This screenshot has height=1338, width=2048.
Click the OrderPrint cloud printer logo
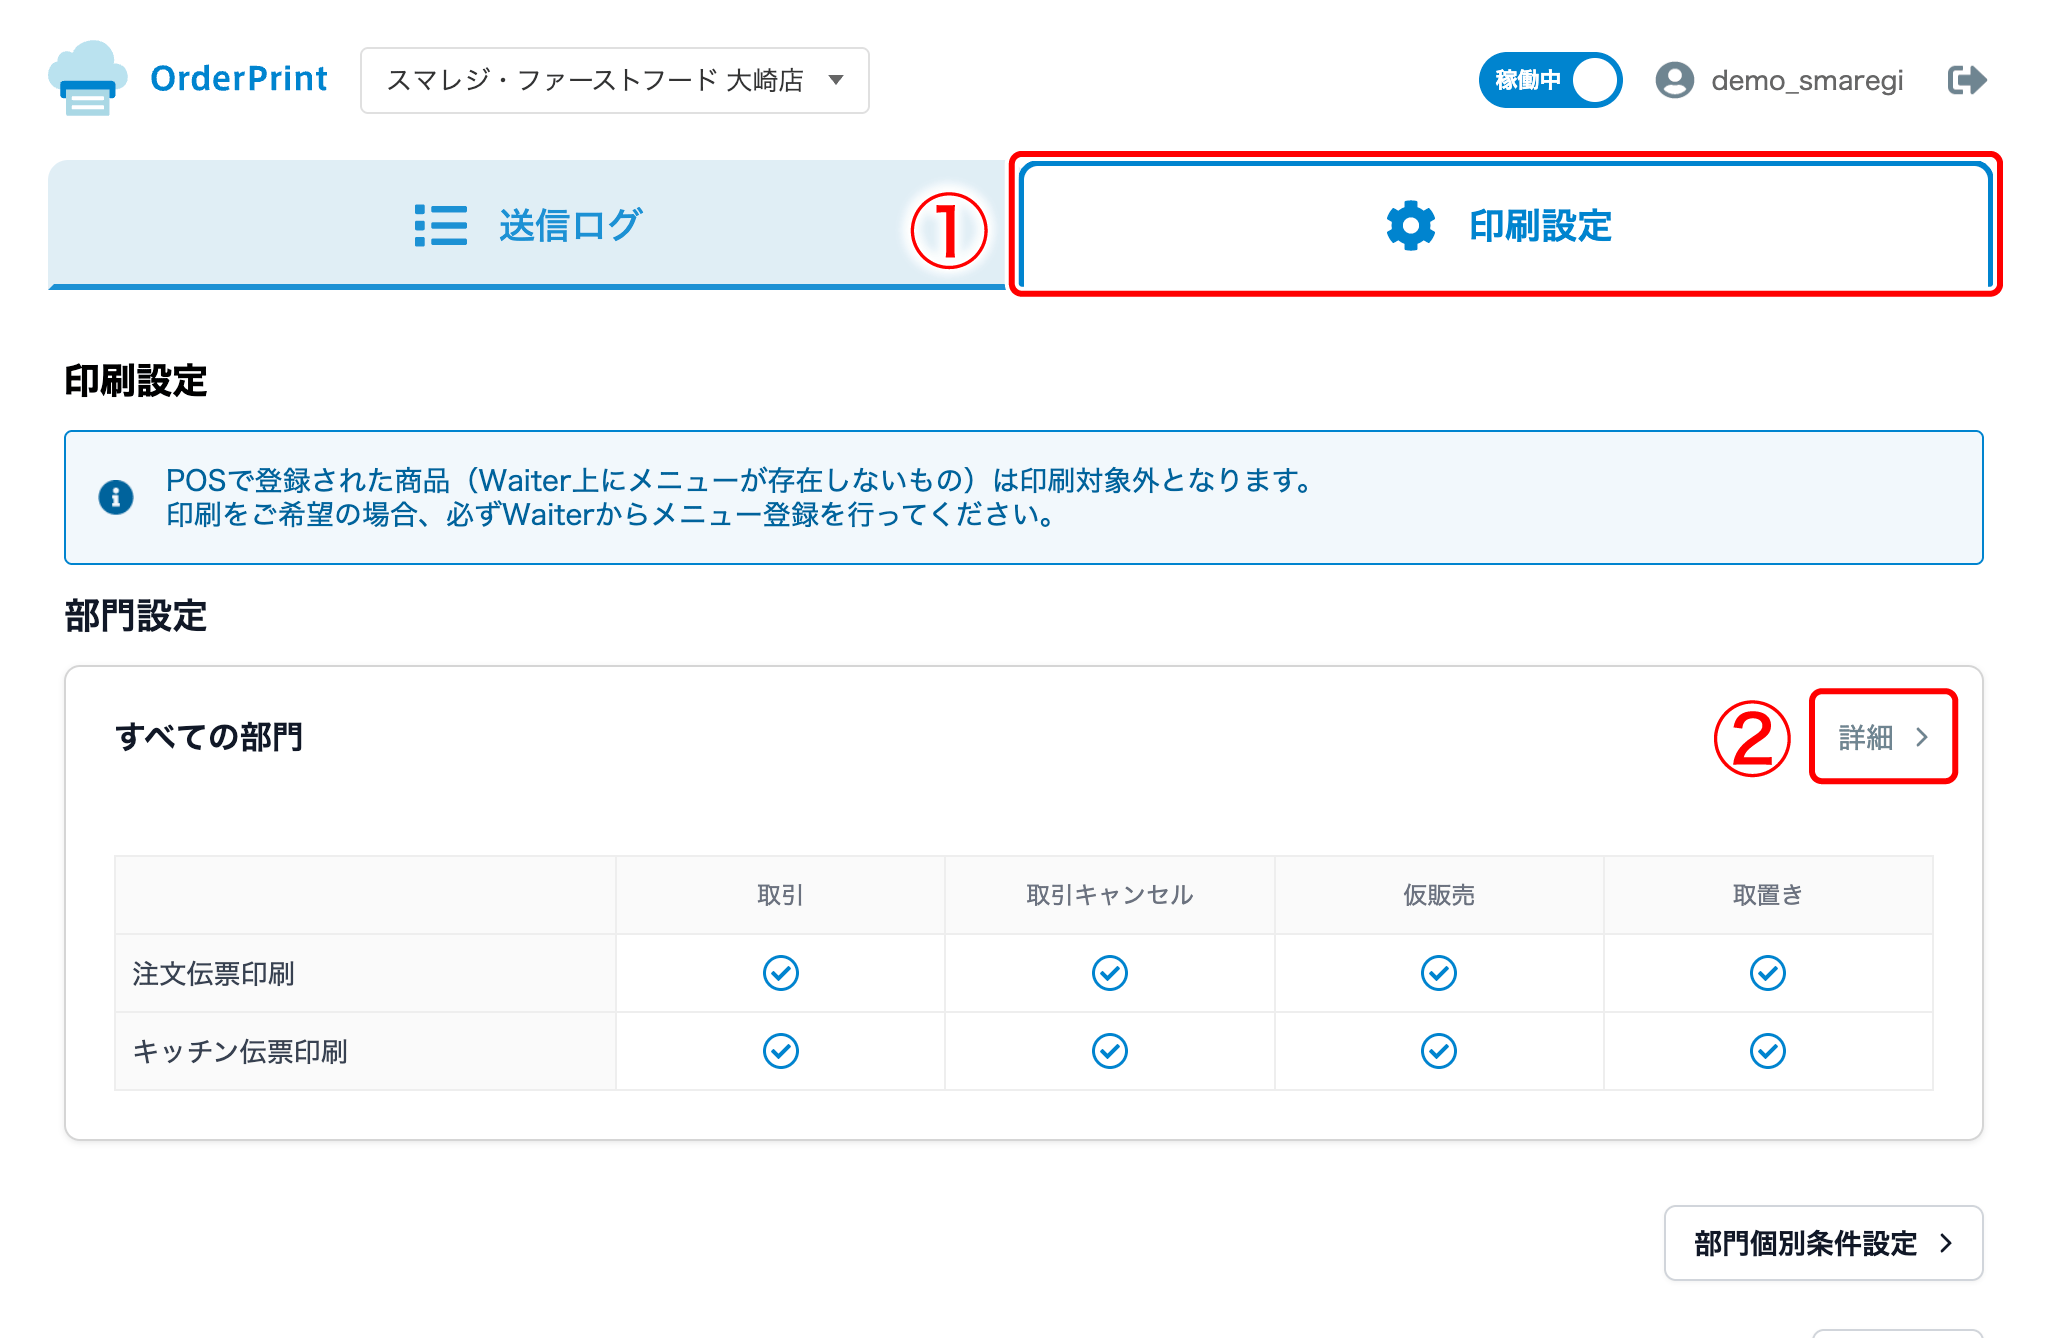[87, 79]
